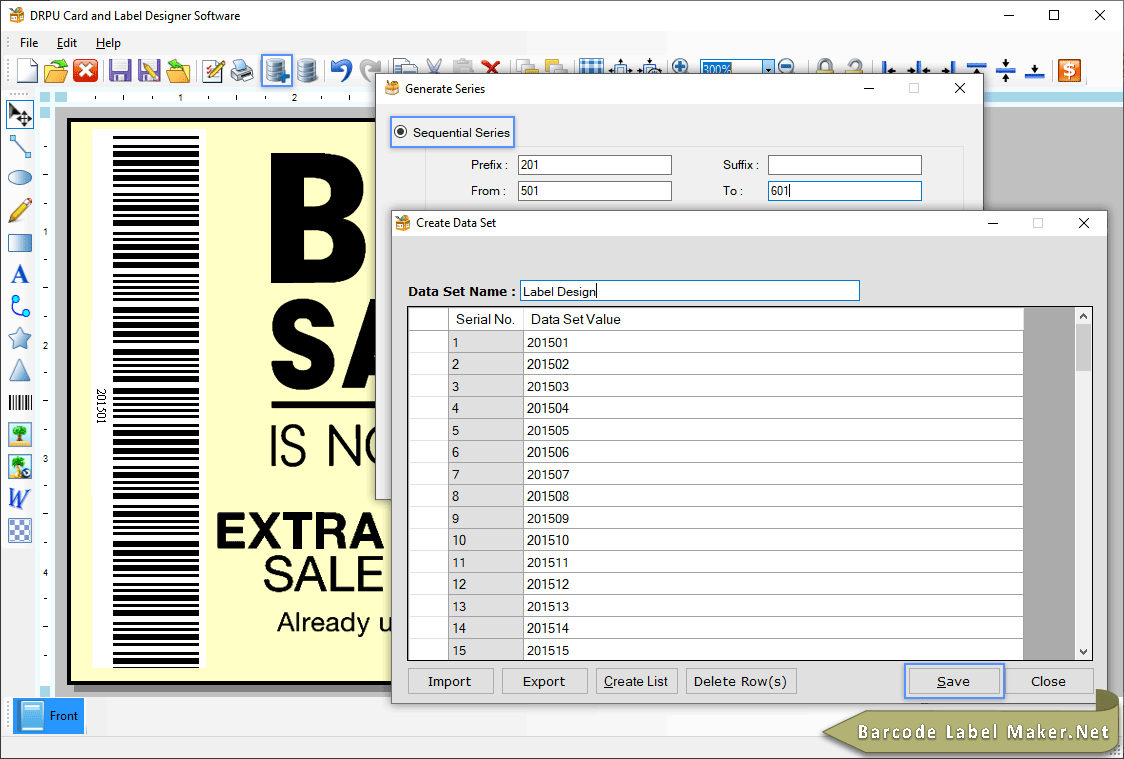Select data set value 201510
This screenshot has height=759, width=1124.
pyautogui.click(x=773, y=540)
